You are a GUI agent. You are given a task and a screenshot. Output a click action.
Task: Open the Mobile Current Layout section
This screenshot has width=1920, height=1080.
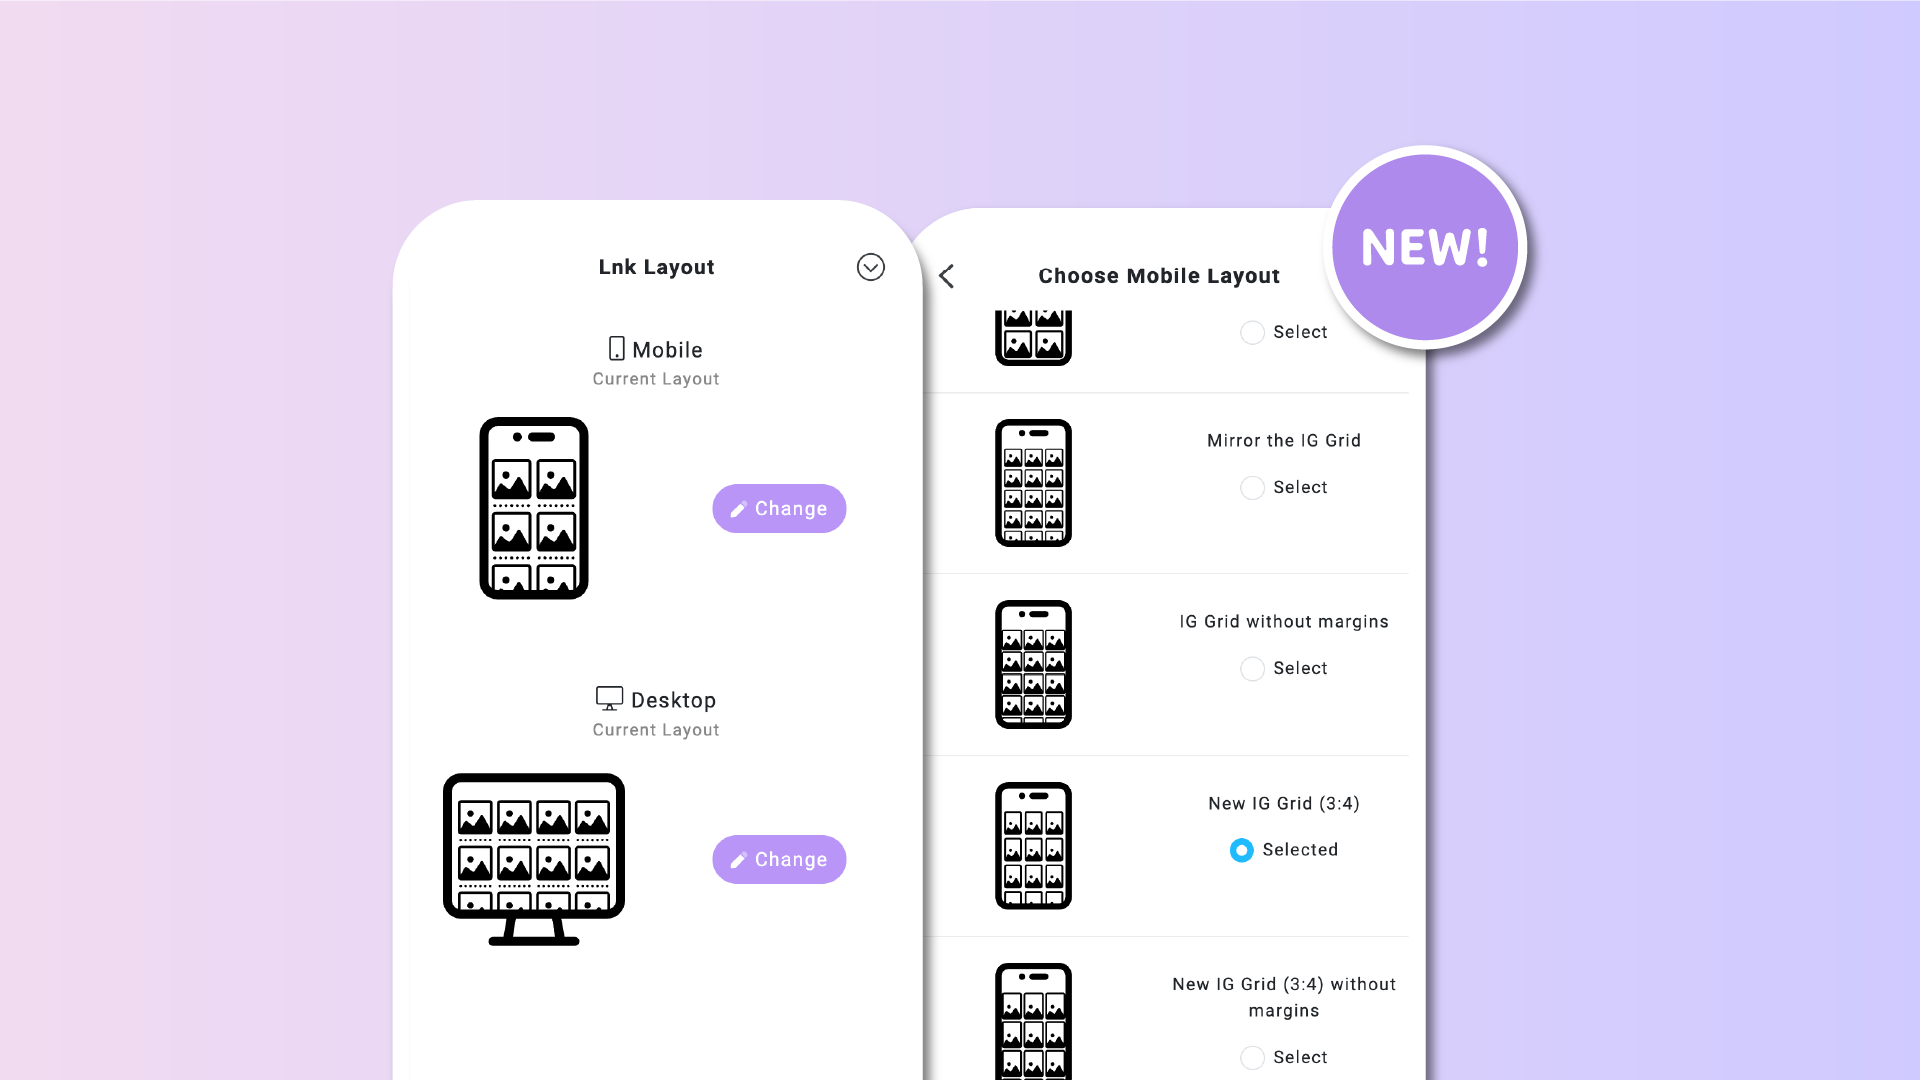[779, 508]
